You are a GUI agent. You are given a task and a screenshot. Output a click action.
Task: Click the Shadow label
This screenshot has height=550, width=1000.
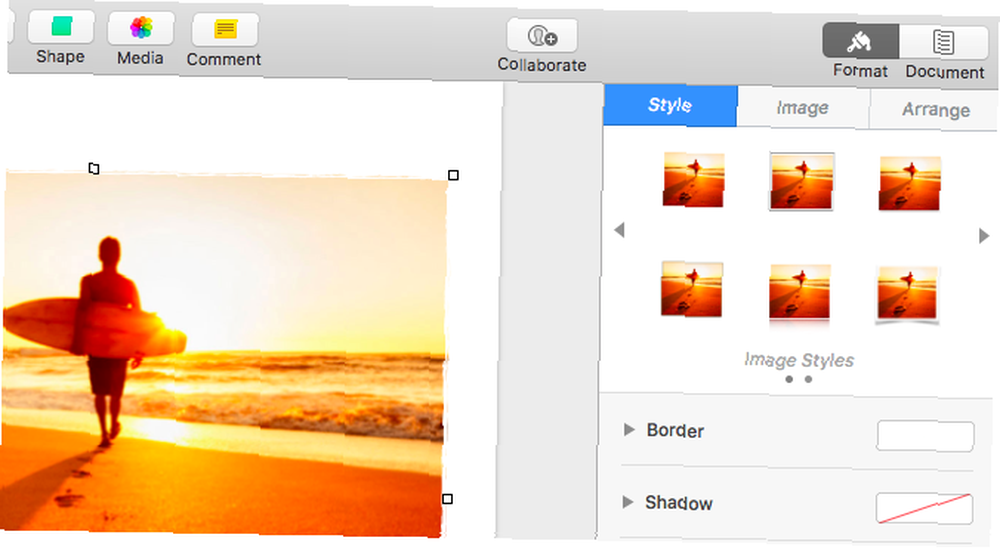(679, 503)
